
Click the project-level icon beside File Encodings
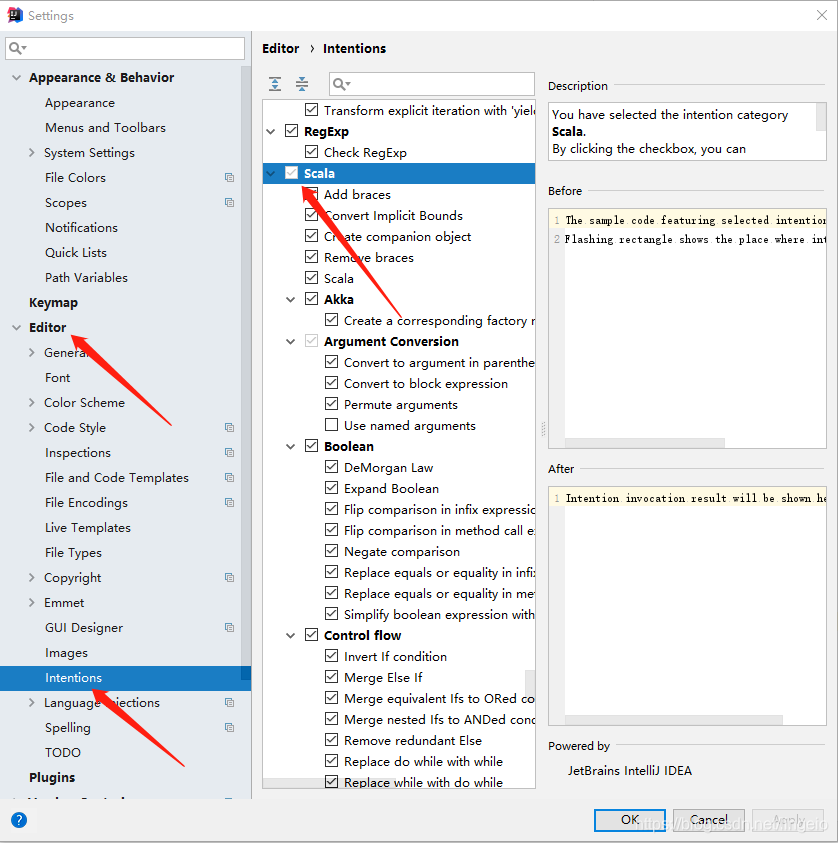click(230, 503)
